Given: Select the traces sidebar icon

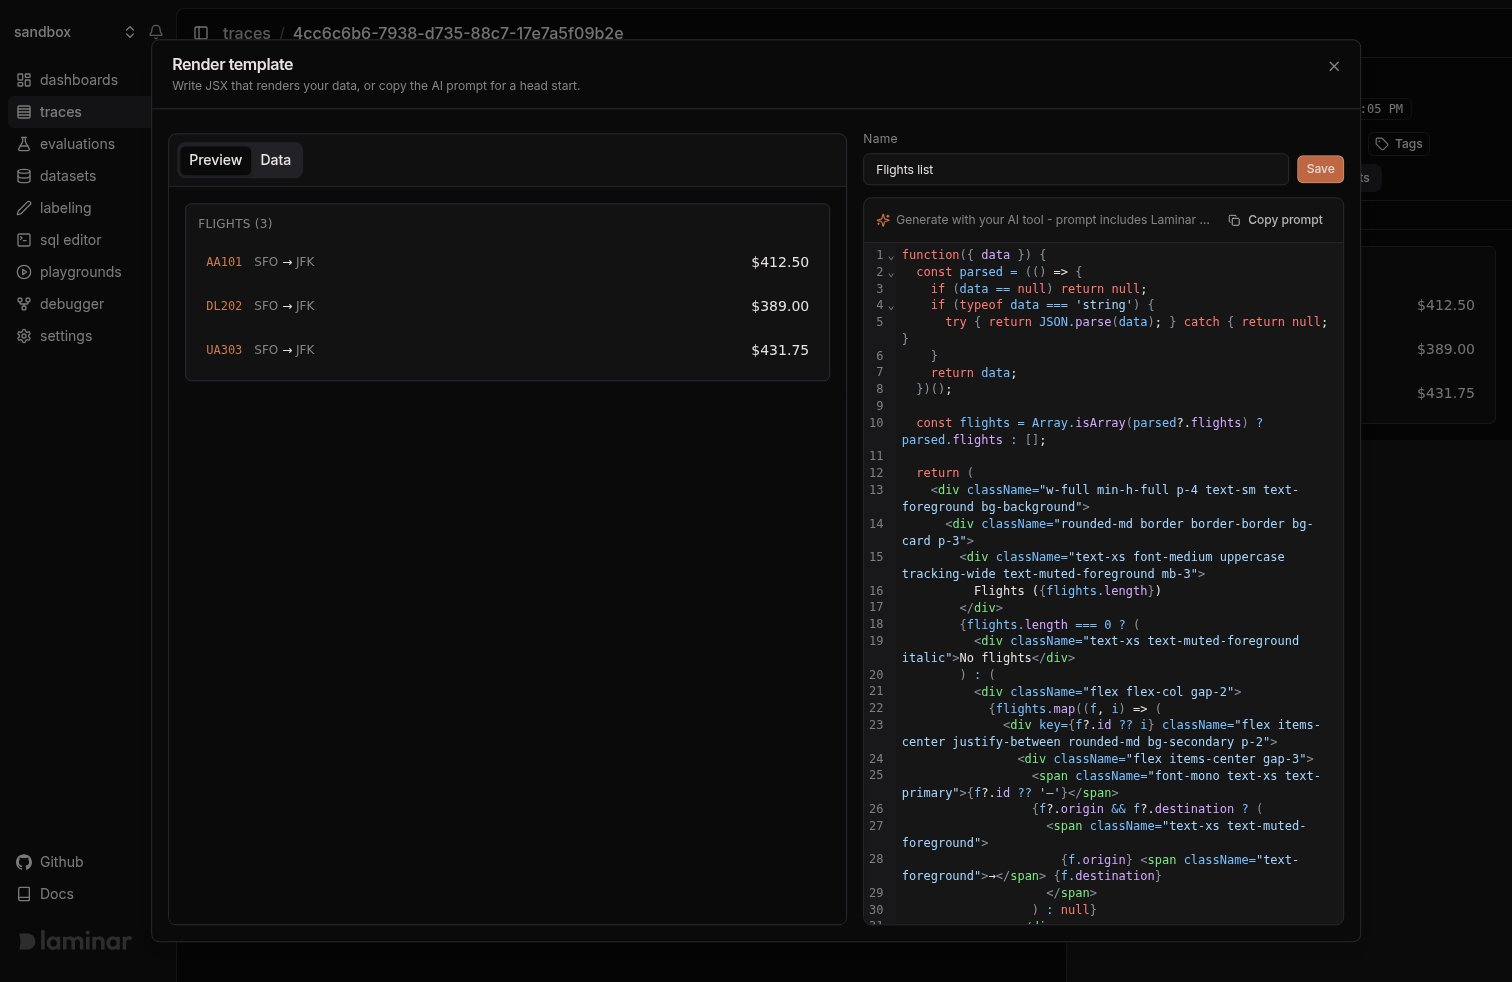Looking at the screenshot, I should pyautogui.click(x=24, y=112).
